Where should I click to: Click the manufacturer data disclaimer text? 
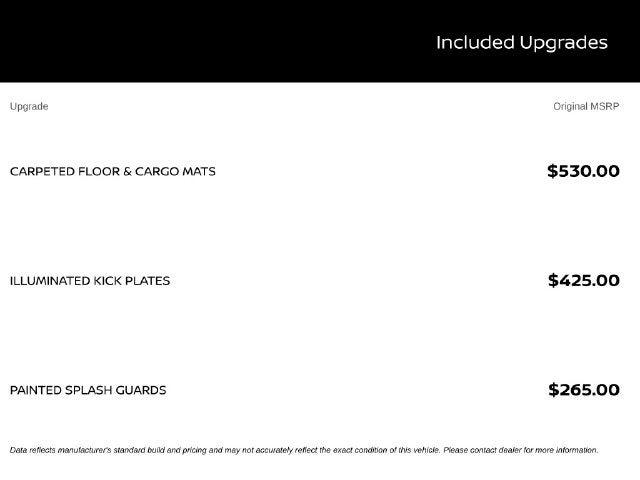304,450
